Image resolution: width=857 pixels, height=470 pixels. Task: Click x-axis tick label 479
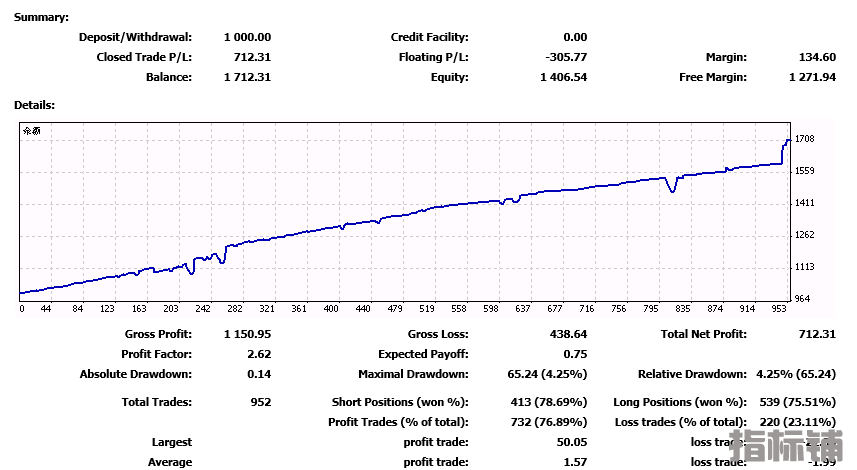(395, 309)
